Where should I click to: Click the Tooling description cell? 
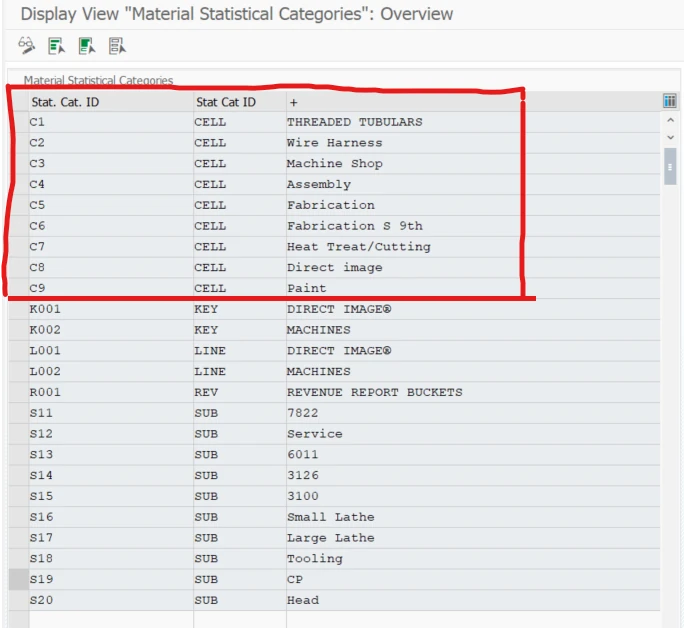tap(473, 559)
